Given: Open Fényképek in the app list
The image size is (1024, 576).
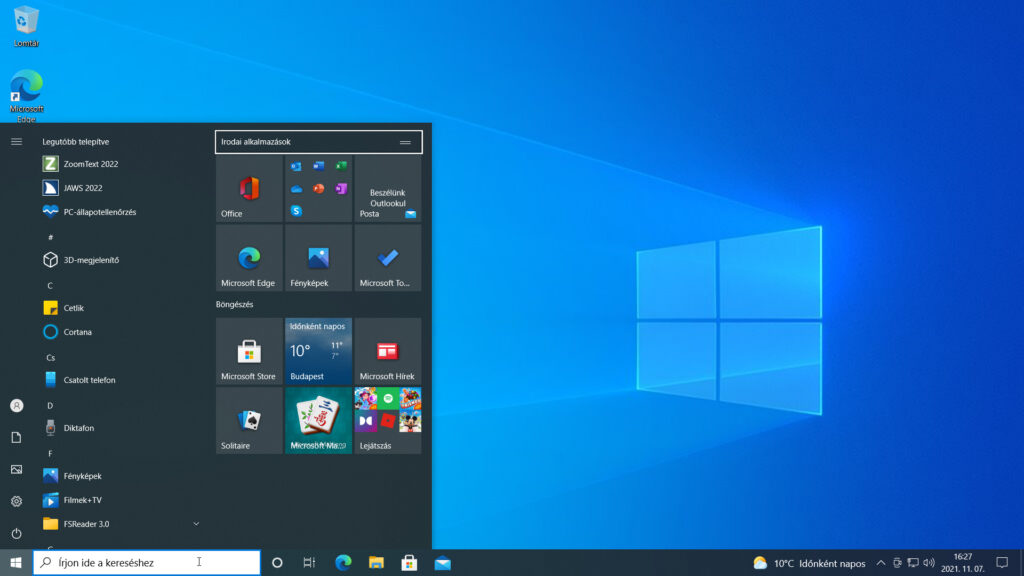Looking at the screenshot, I should pyautogui.click(x=121, y=476).
